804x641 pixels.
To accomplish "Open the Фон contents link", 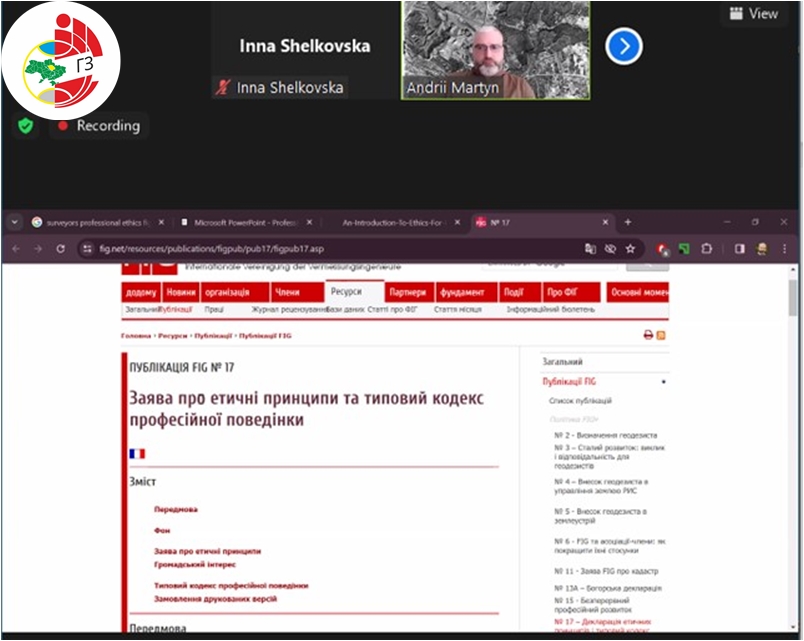I will click(162, 531).
